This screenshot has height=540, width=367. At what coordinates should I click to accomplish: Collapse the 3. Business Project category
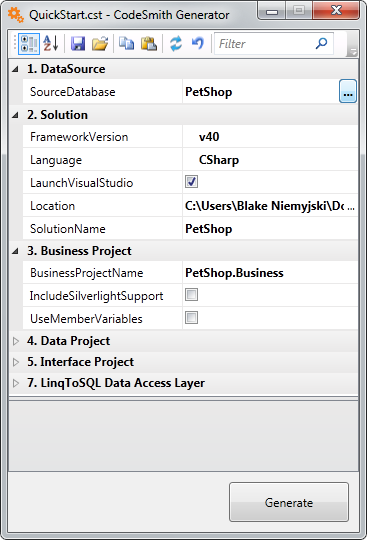tap(15, 251)
